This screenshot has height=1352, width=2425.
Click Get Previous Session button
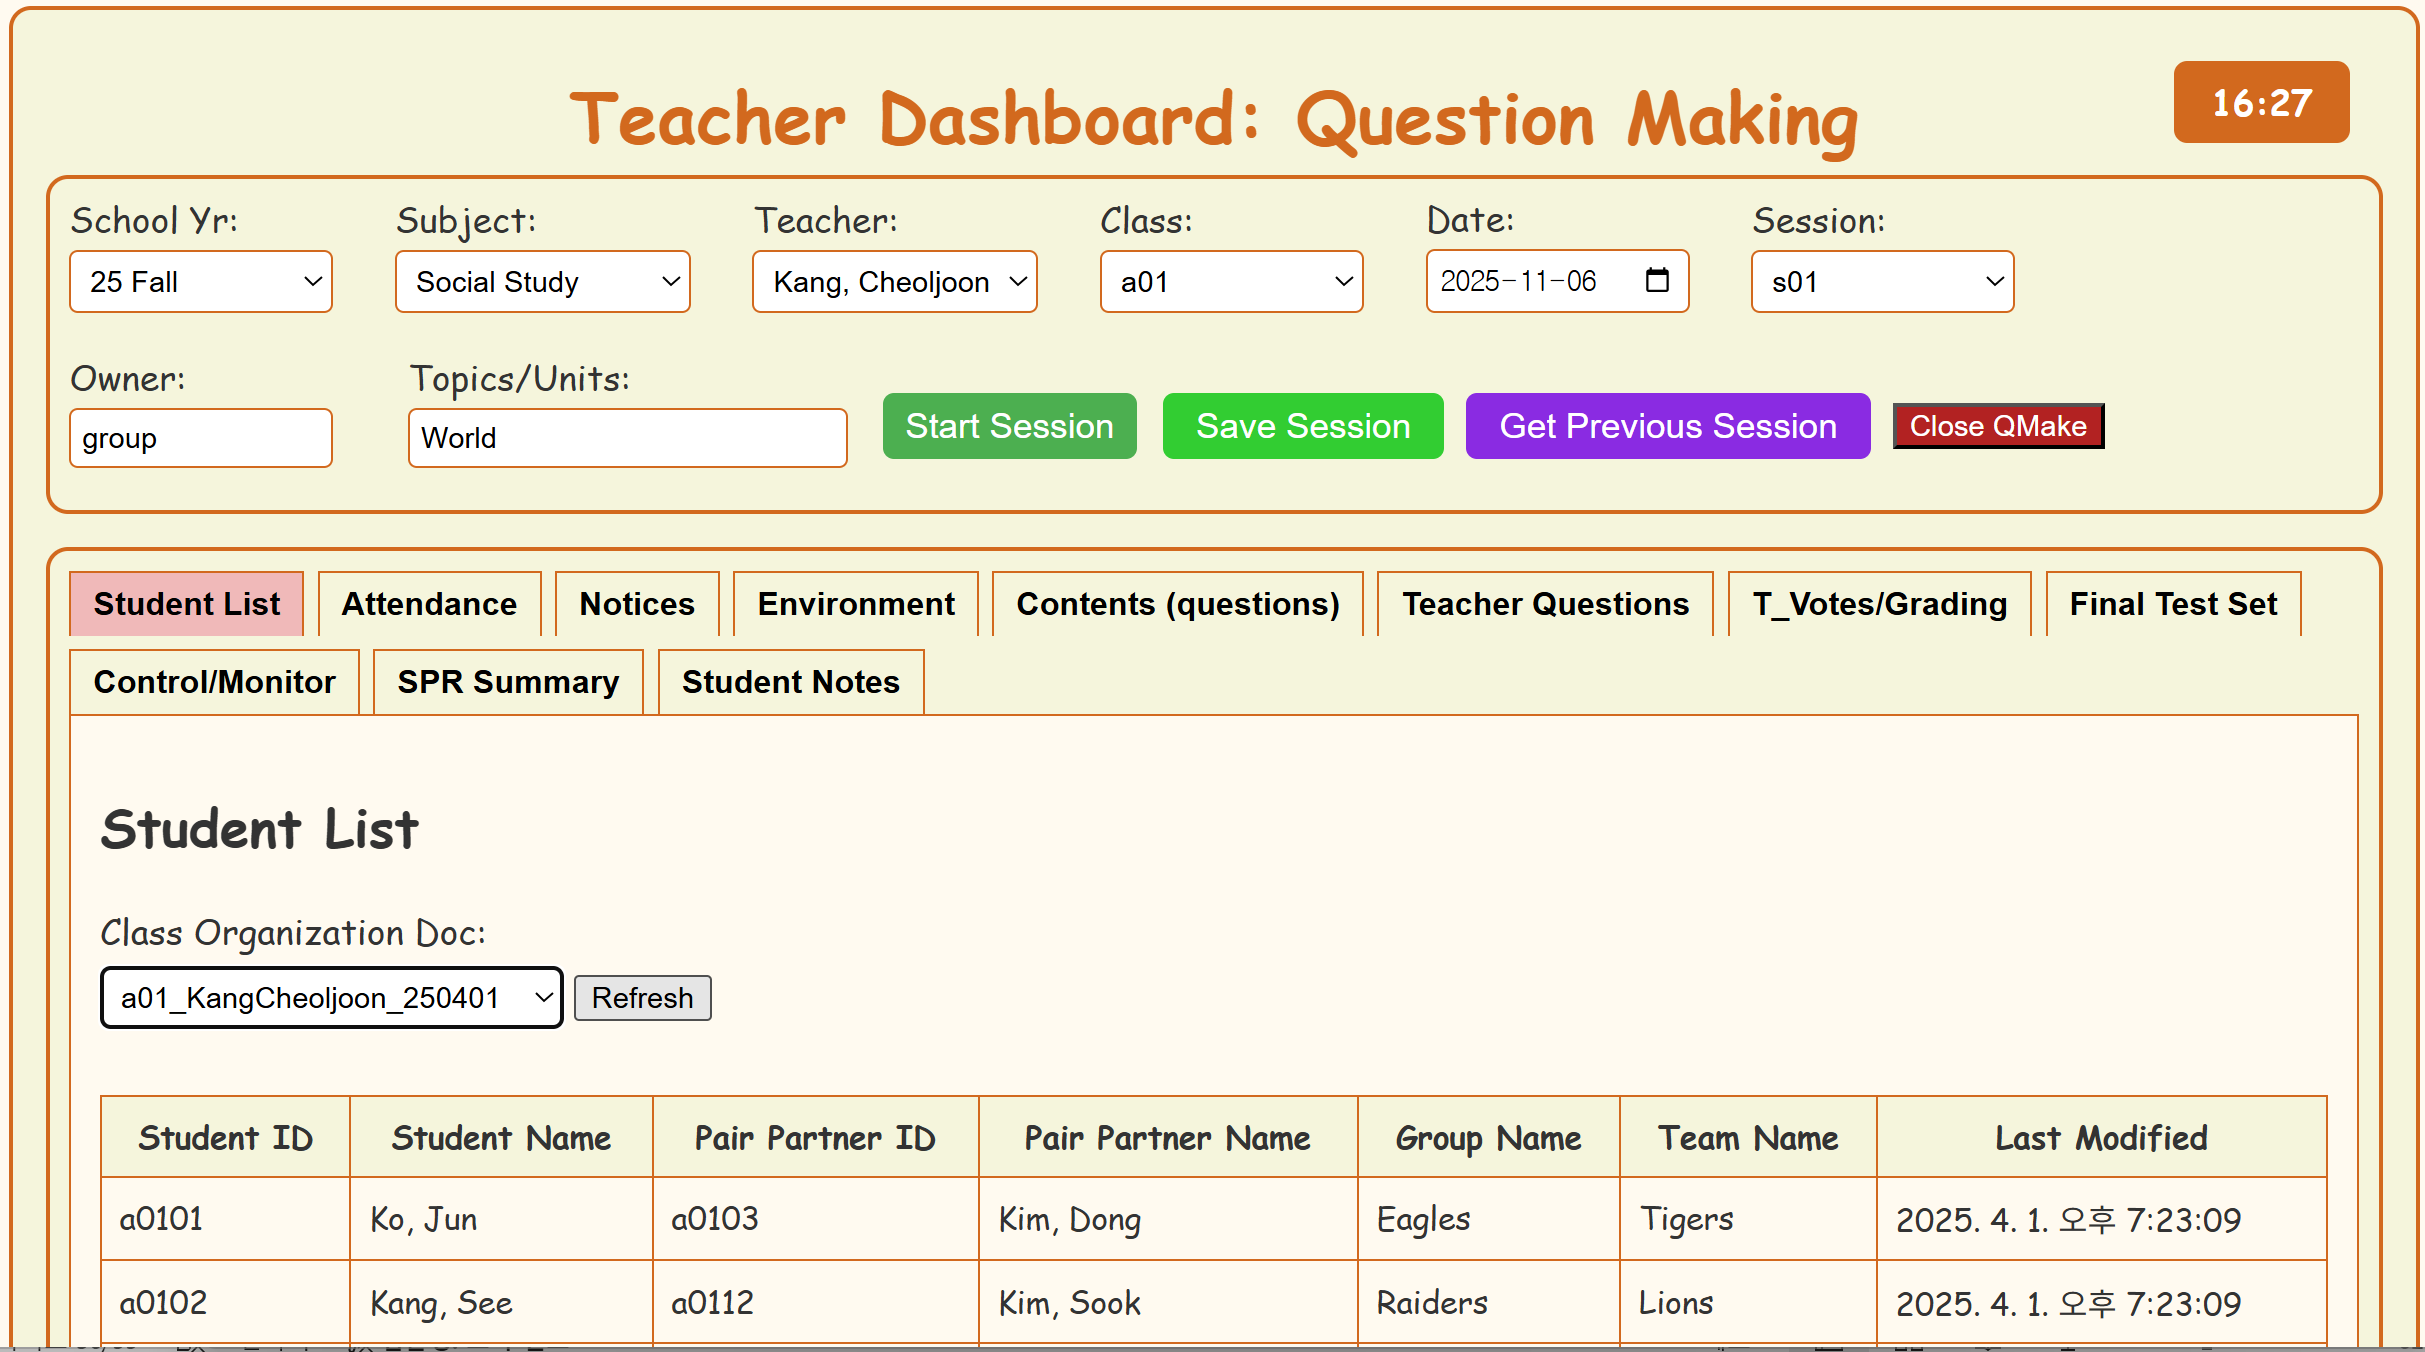click(1667, 426)
